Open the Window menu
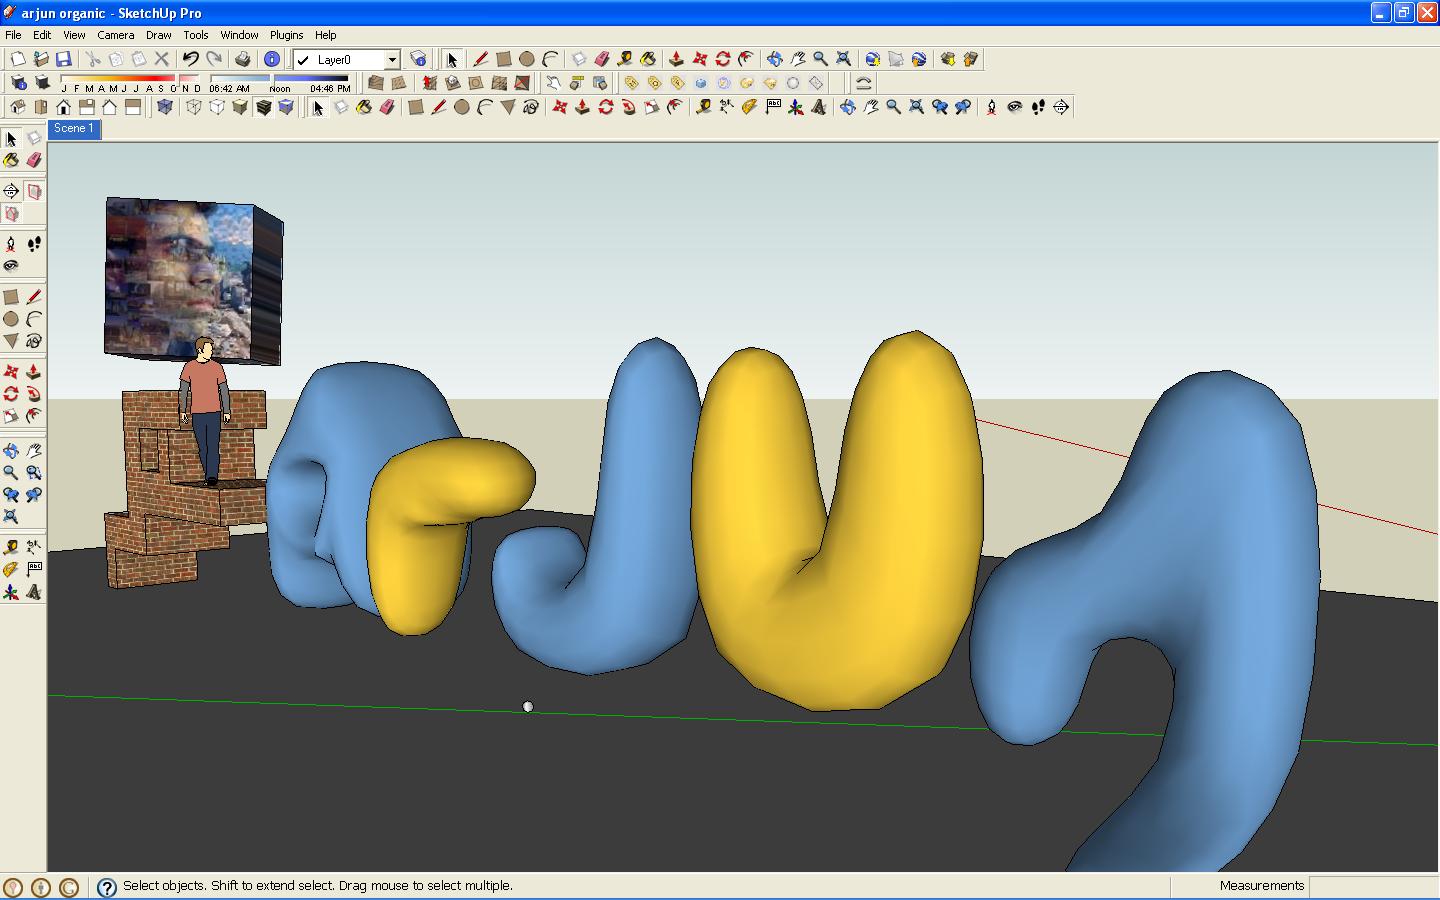1440x900 pixels. click(239, 35)
